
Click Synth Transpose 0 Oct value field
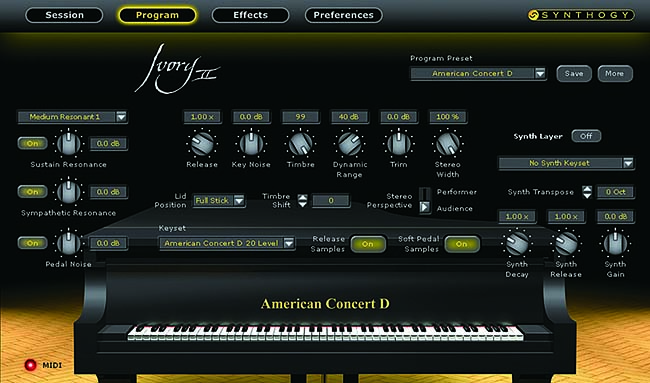616,192
